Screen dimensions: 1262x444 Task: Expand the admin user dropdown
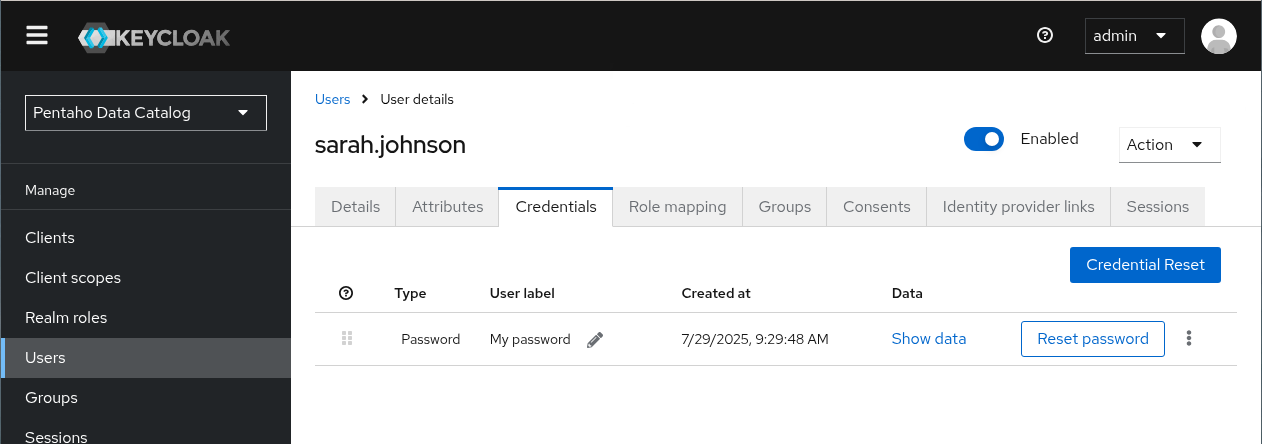pyautogui.click(x=1134, y=36)
